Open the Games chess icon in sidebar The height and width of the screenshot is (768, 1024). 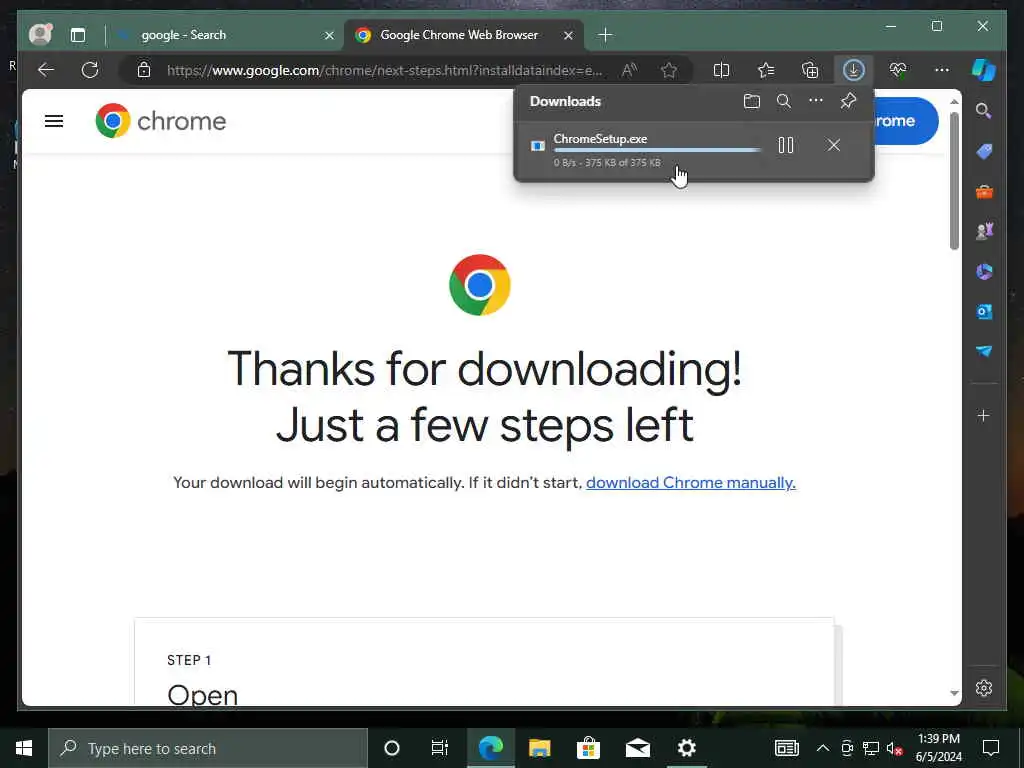[984, 231]
